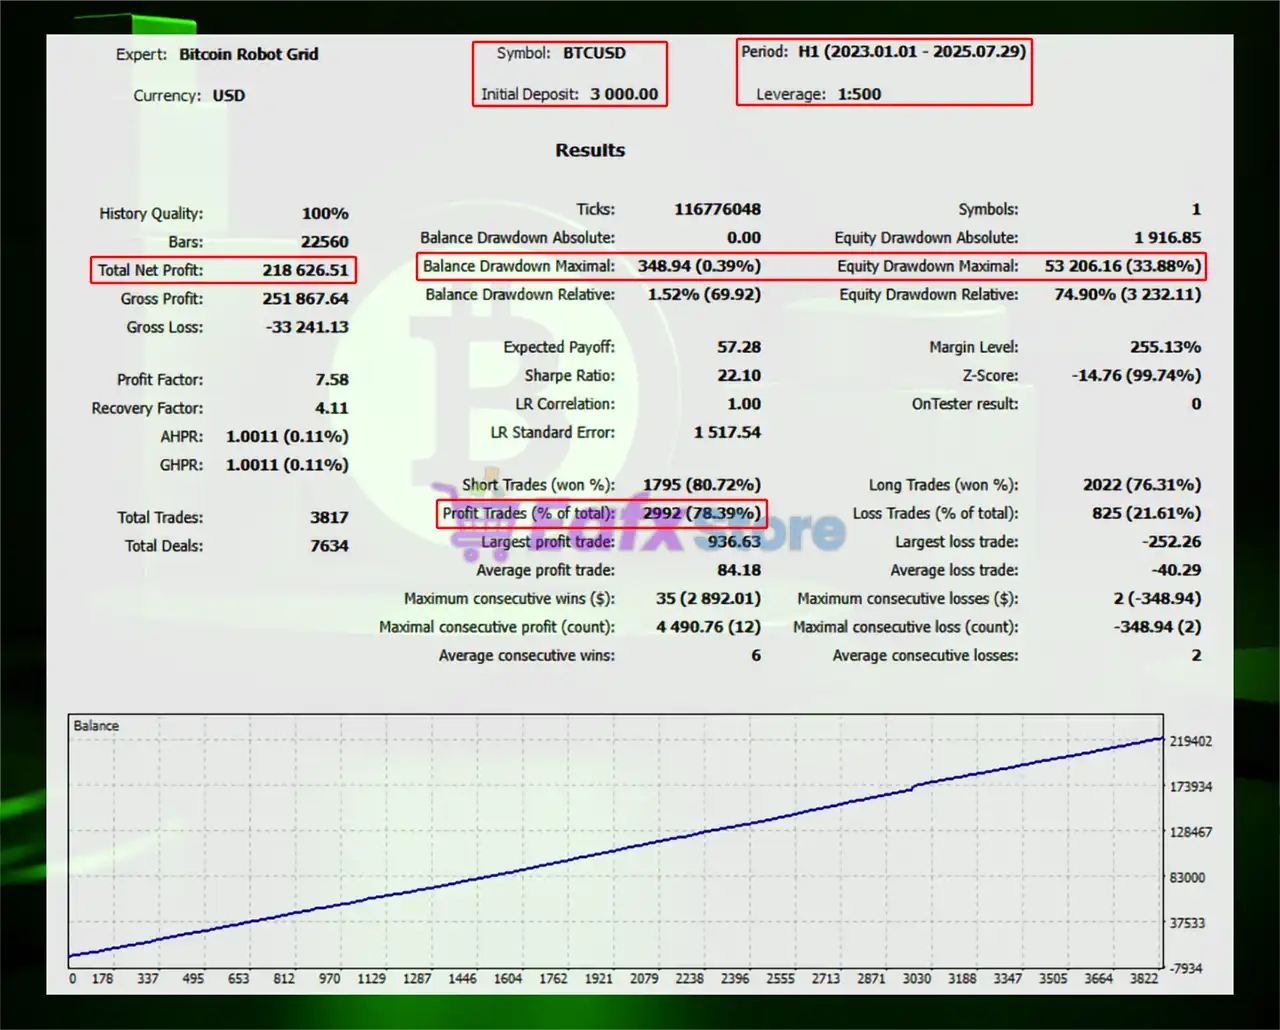Select the Profit Factor value 7.58
The width and height of the screenshot is (1280, 1030).
331,380
